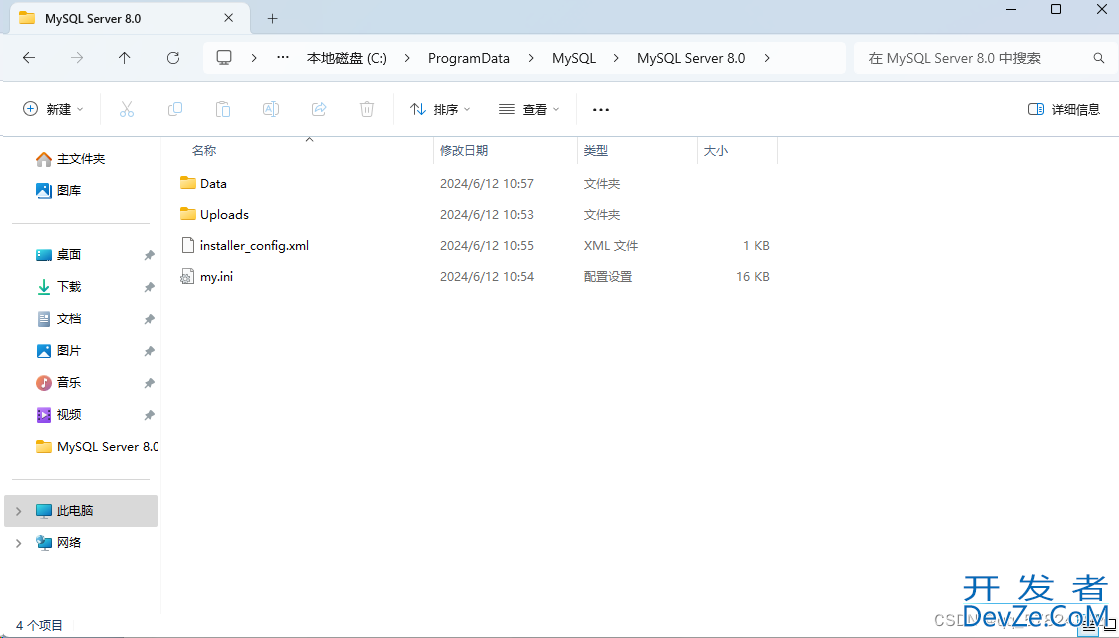Go back using the back arrow
The width and height of the screenshot is (1119, 638).
pyautogui.click(x=29, y=58)
